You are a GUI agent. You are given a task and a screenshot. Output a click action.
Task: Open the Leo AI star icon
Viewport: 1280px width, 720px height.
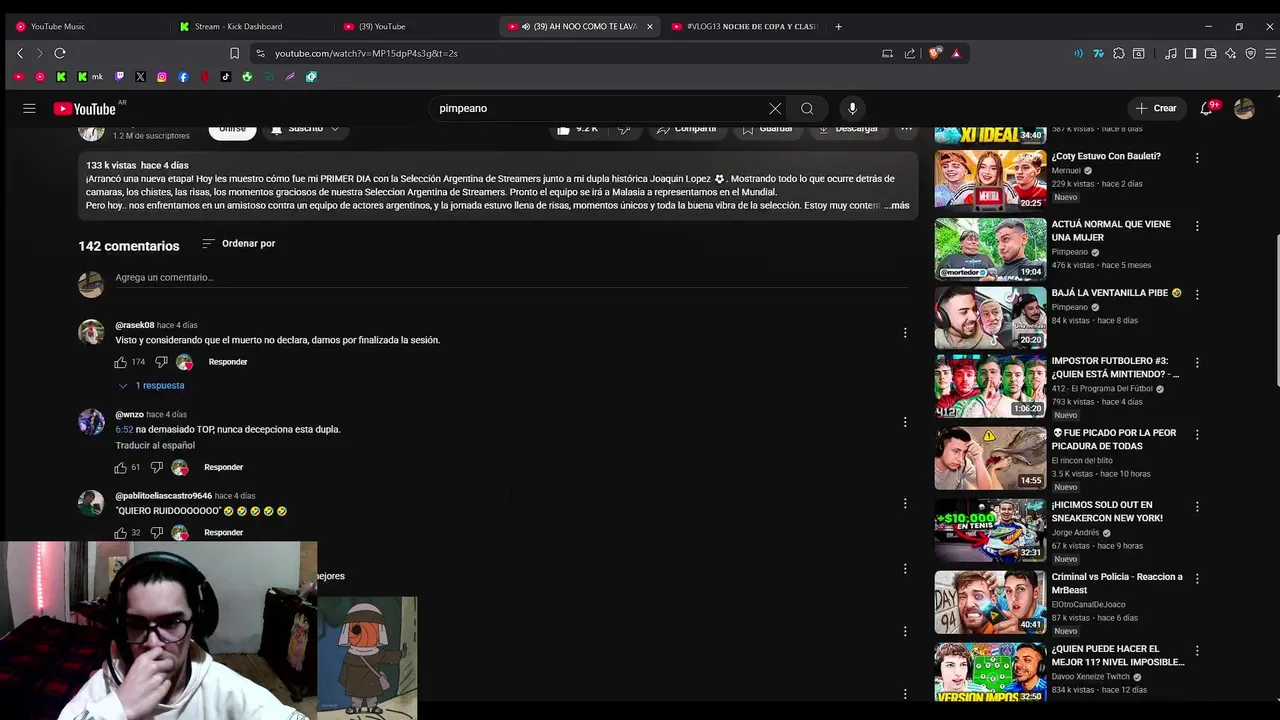click(1230, 53)
